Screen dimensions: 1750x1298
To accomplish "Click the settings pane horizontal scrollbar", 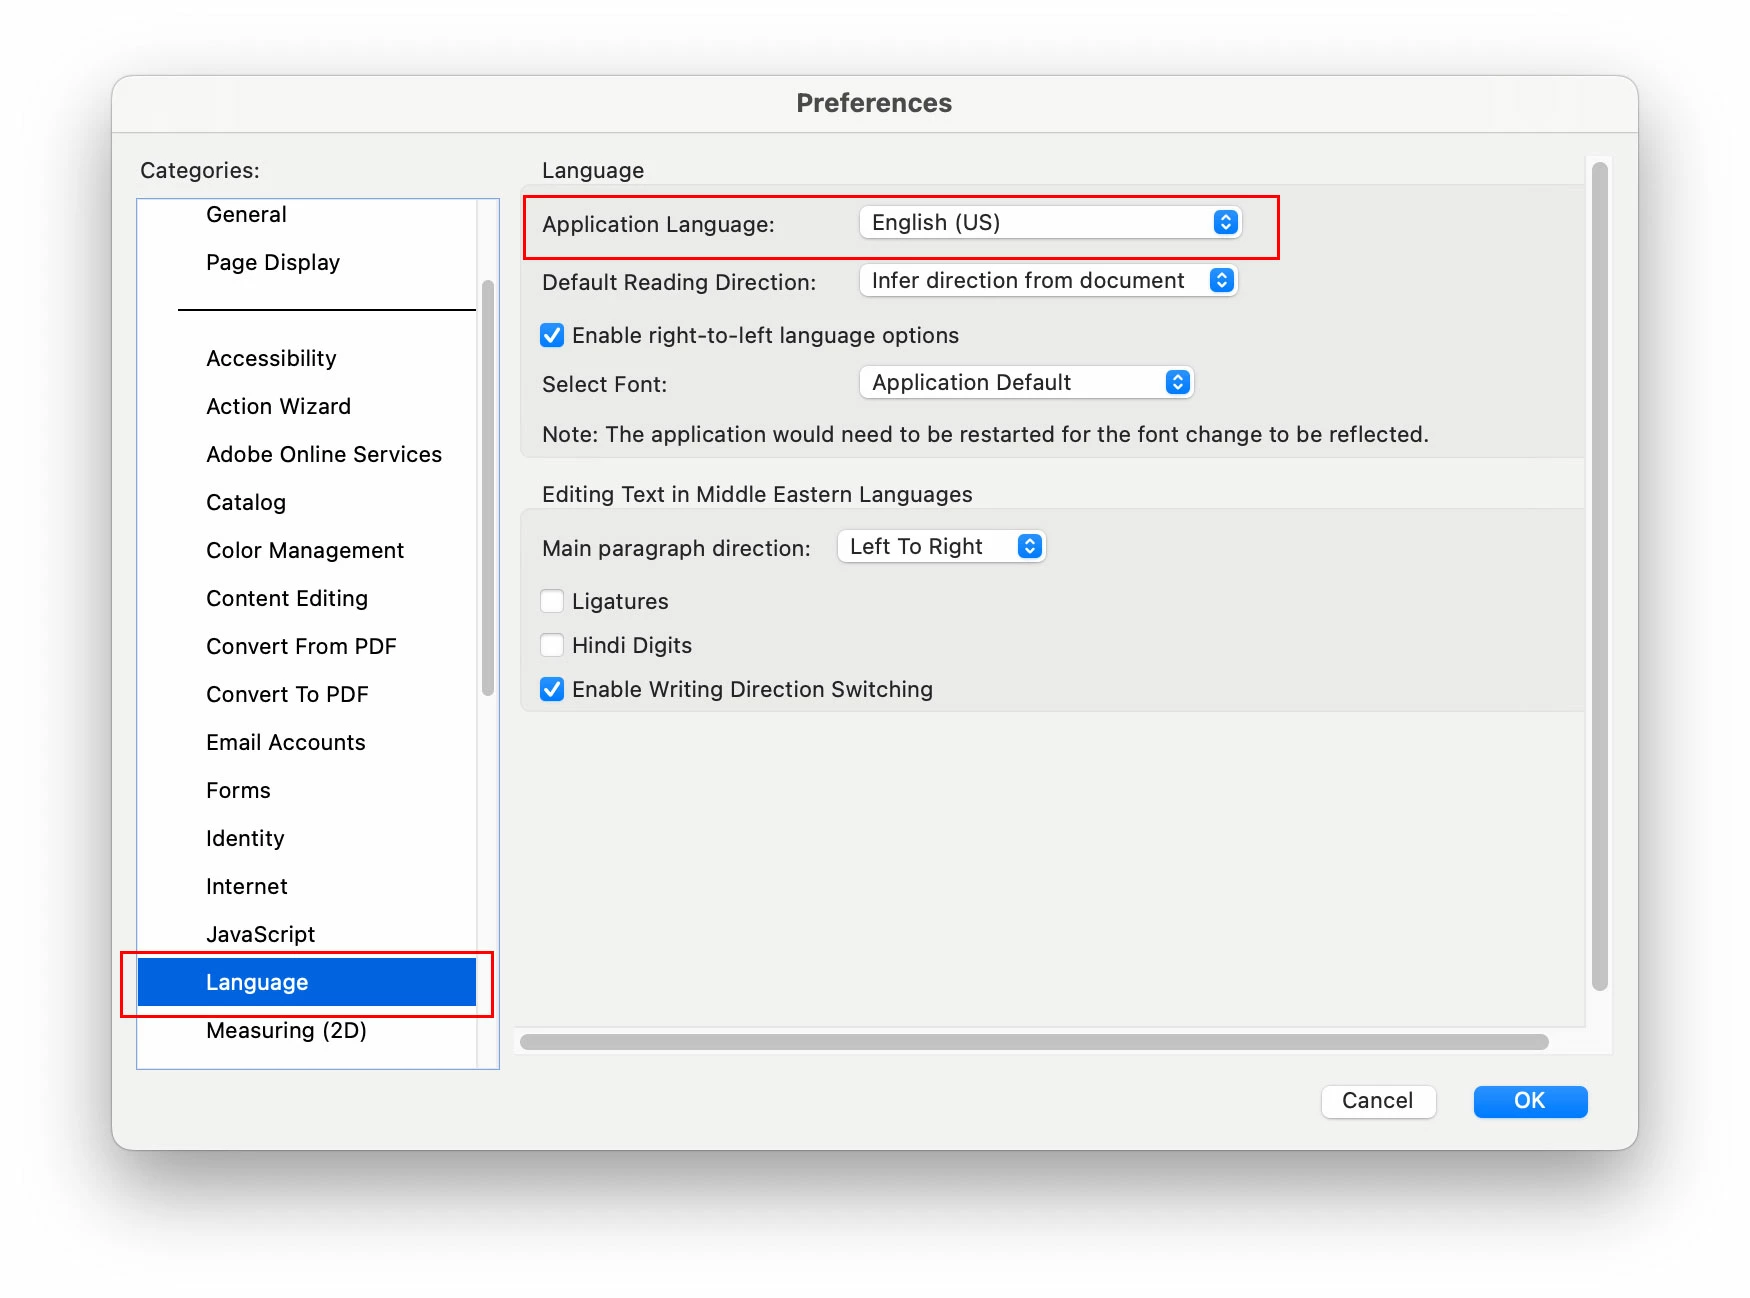I will (1034, 1042).
